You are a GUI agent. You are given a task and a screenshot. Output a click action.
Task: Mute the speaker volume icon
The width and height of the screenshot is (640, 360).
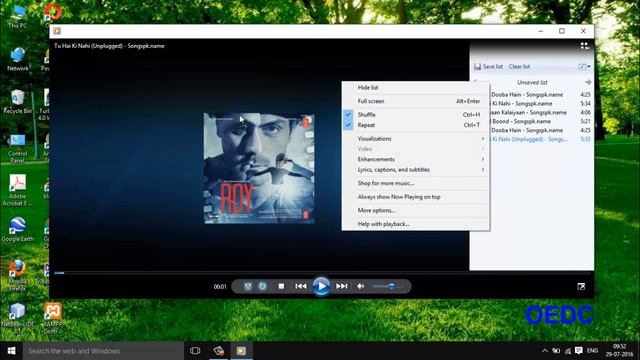click(360, 286)
